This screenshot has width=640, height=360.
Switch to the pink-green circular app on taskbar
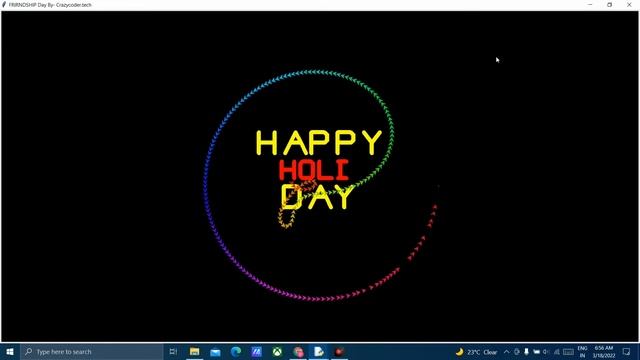coord(298,351)
